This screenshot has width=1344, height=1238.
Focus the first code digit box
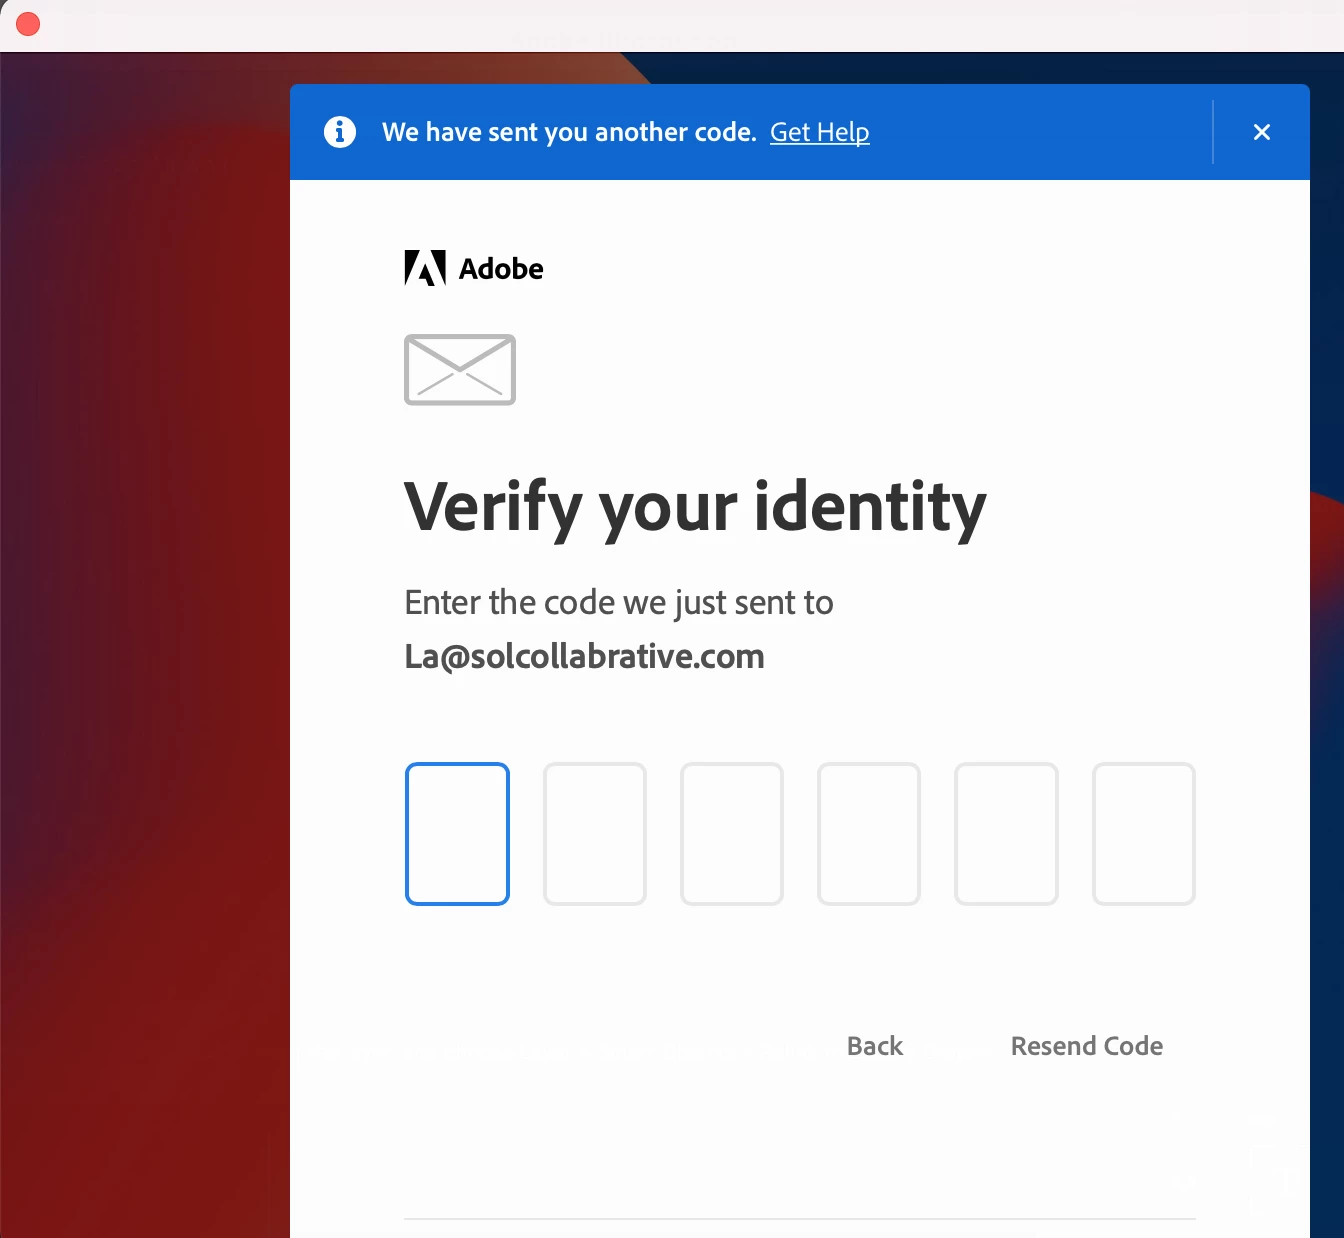pyautogui.click(x=457, y=834)
